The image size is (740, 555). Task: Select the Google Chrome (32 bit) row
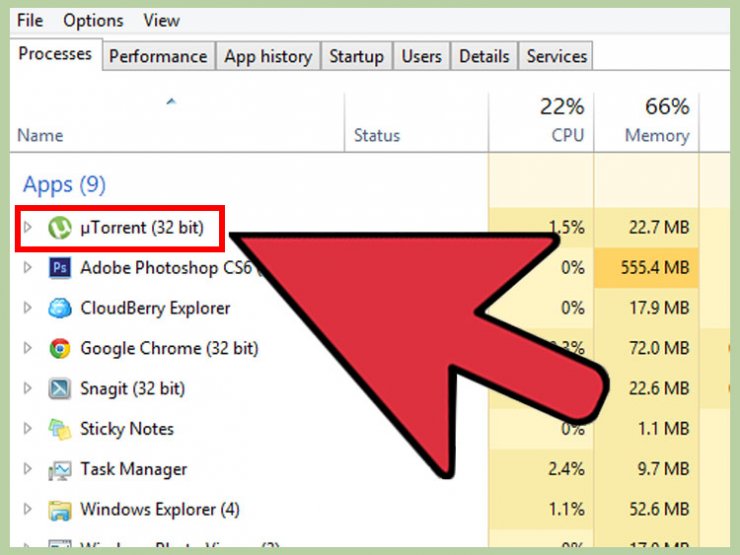(370, 348)
